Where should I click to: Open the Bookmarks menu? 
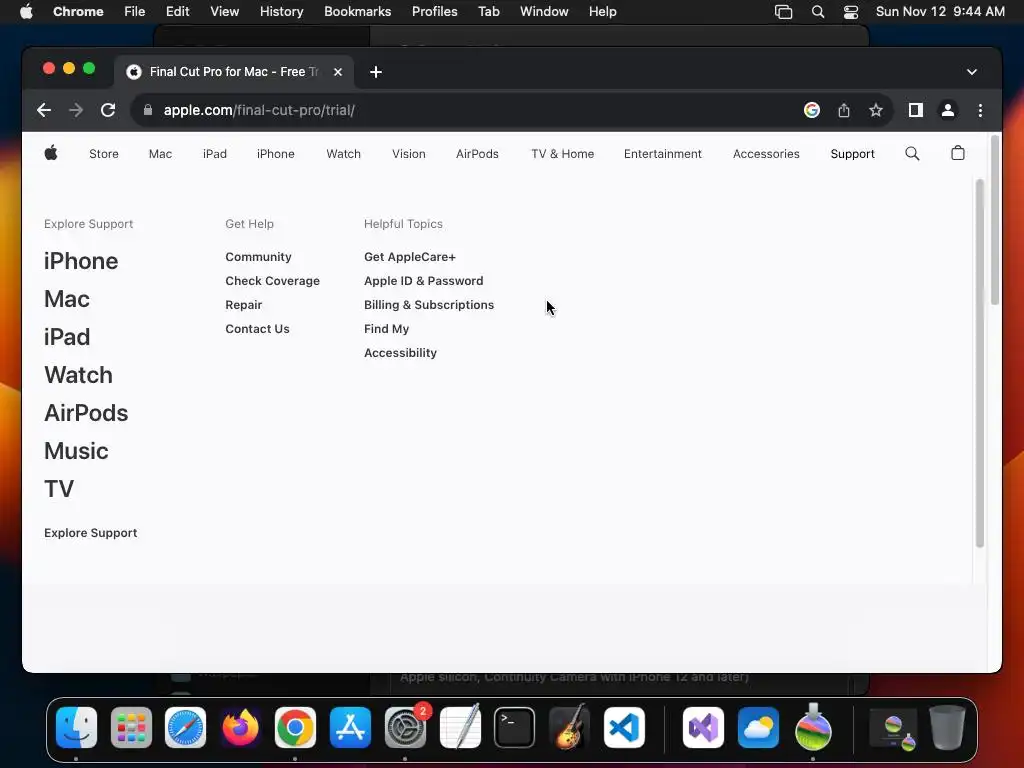click(357, 12)
